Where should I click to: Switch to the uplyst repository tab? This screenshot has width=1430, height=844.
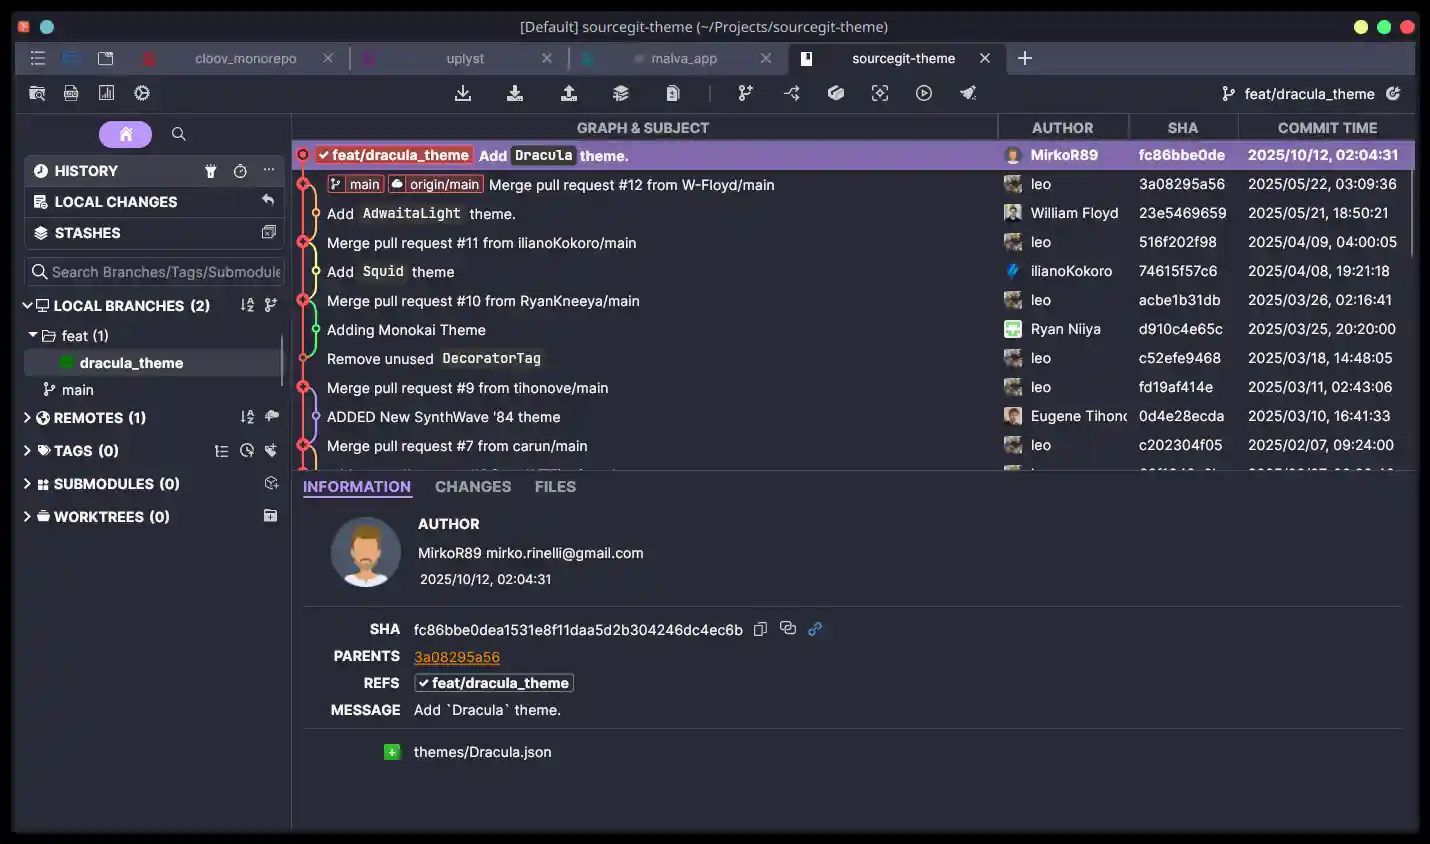(x=464, y=58)
